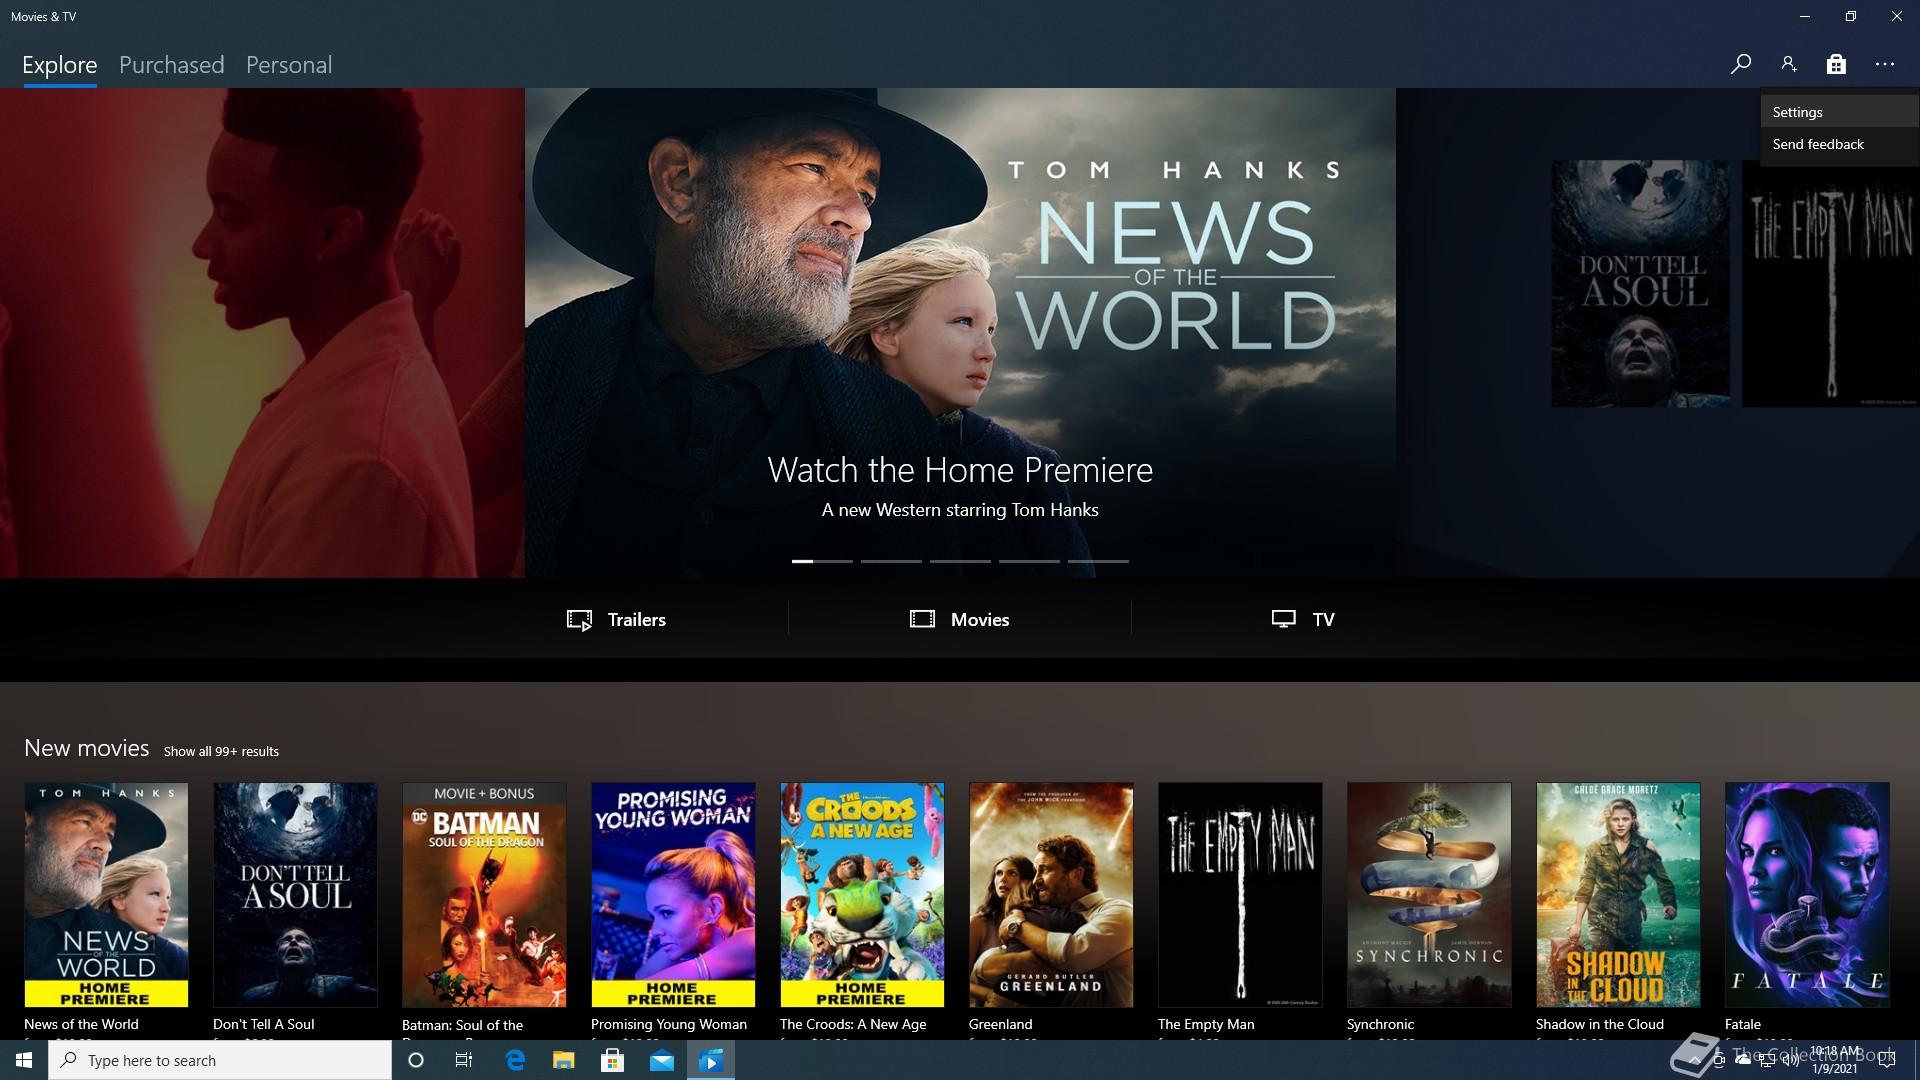Open News of the World movie poster

(x=106, y=894)
